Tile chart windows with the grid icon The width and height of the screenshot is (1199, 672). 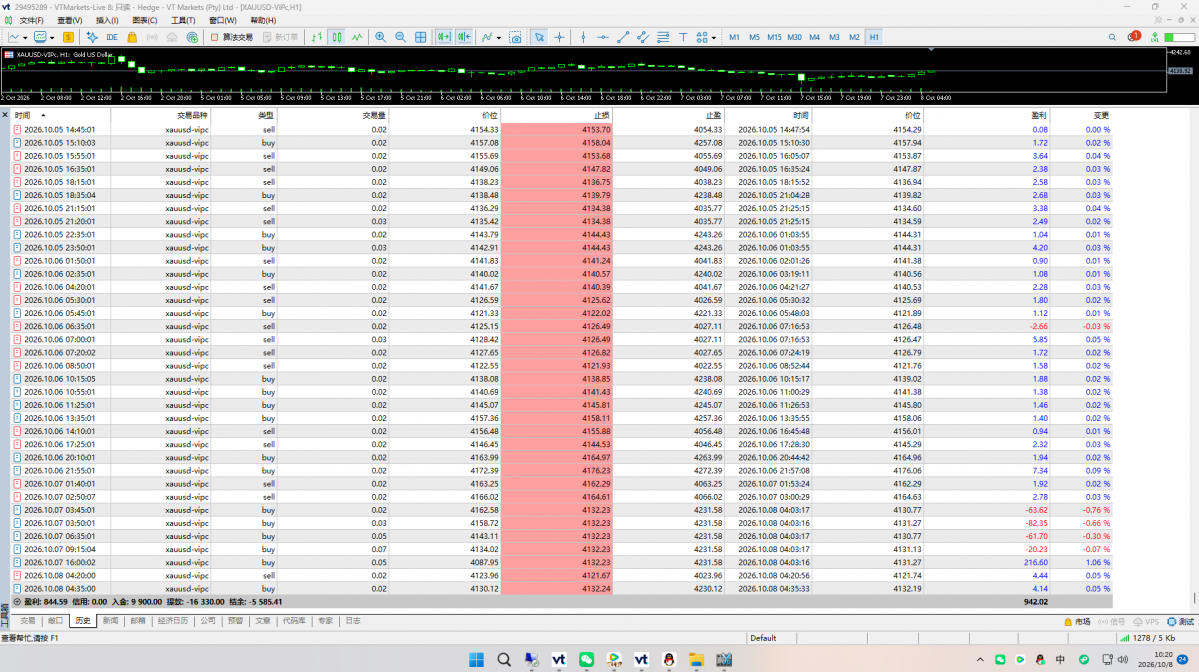(421, 37)
